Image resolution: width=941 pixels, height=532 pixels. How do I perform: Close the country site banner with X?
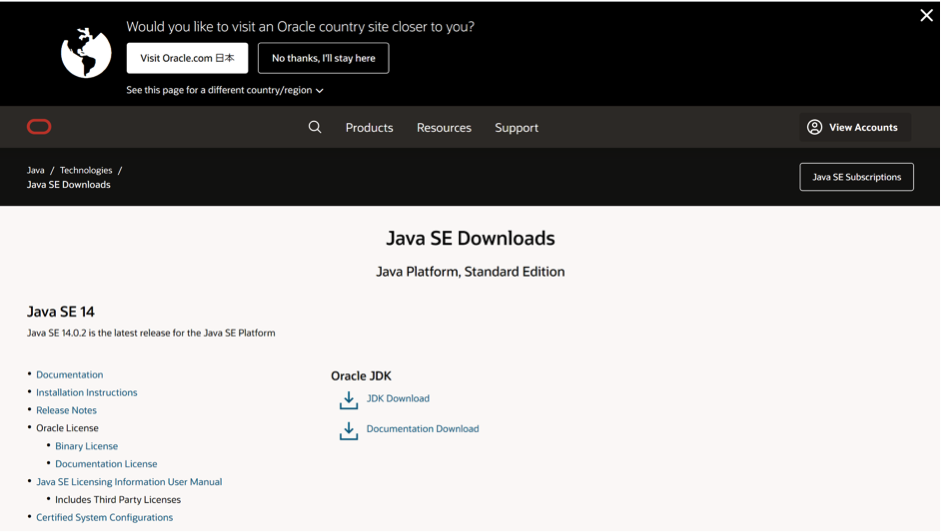pyautogui.click(x=927, y=16)
